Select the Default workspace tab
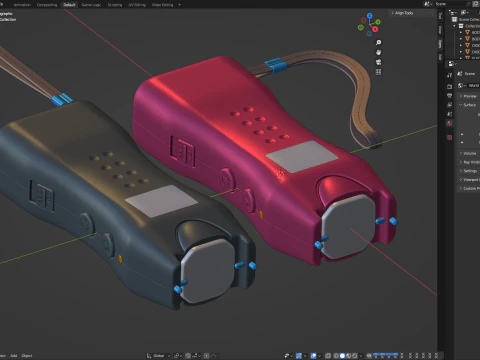This screenshot has width=480, height=360. tap(69, 5)
